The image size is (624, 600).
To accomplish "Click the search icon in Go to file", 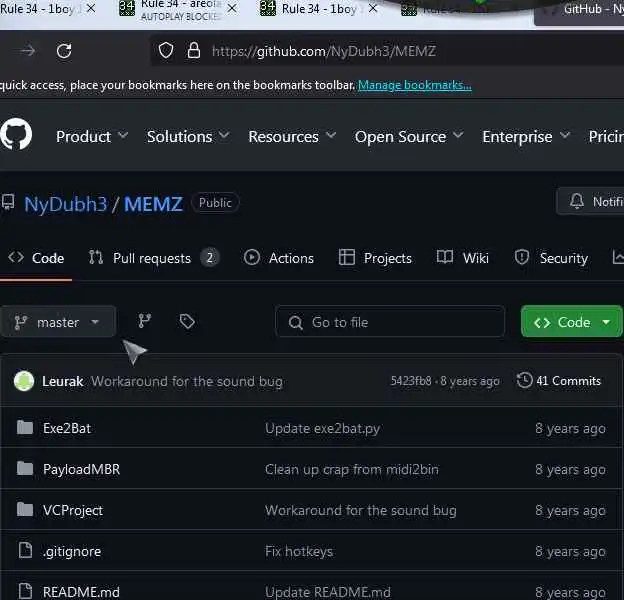I will (295, 323).
